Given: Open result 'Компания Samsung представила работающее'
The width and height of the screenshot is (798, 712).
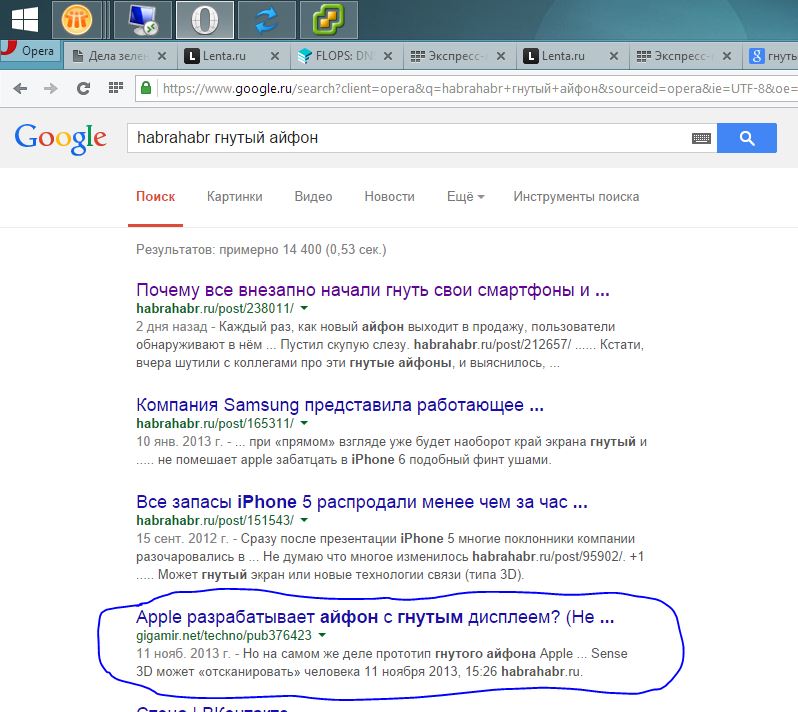Looking at the screenshot, I should [x=340, y=405].
